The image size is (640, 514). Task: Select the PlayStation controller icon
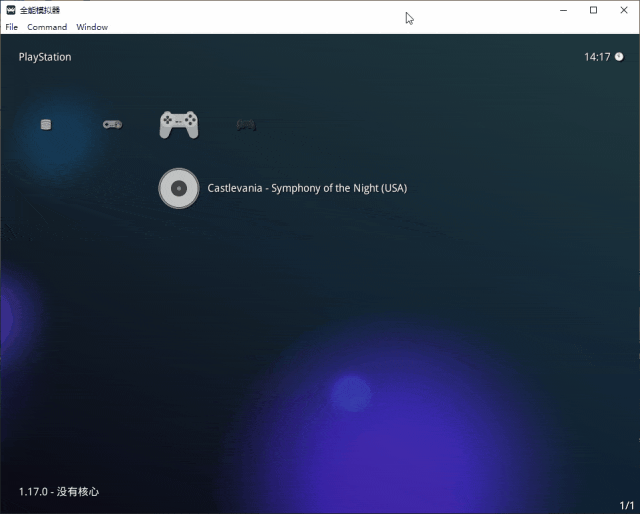pyautogui.click(x=179, y=125)
